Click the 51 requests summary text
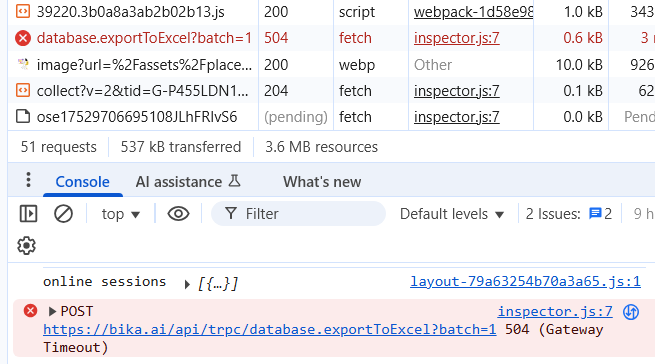The height and width of the screenshot is (364, 655). pyautogui.click(x=58, y=147)
